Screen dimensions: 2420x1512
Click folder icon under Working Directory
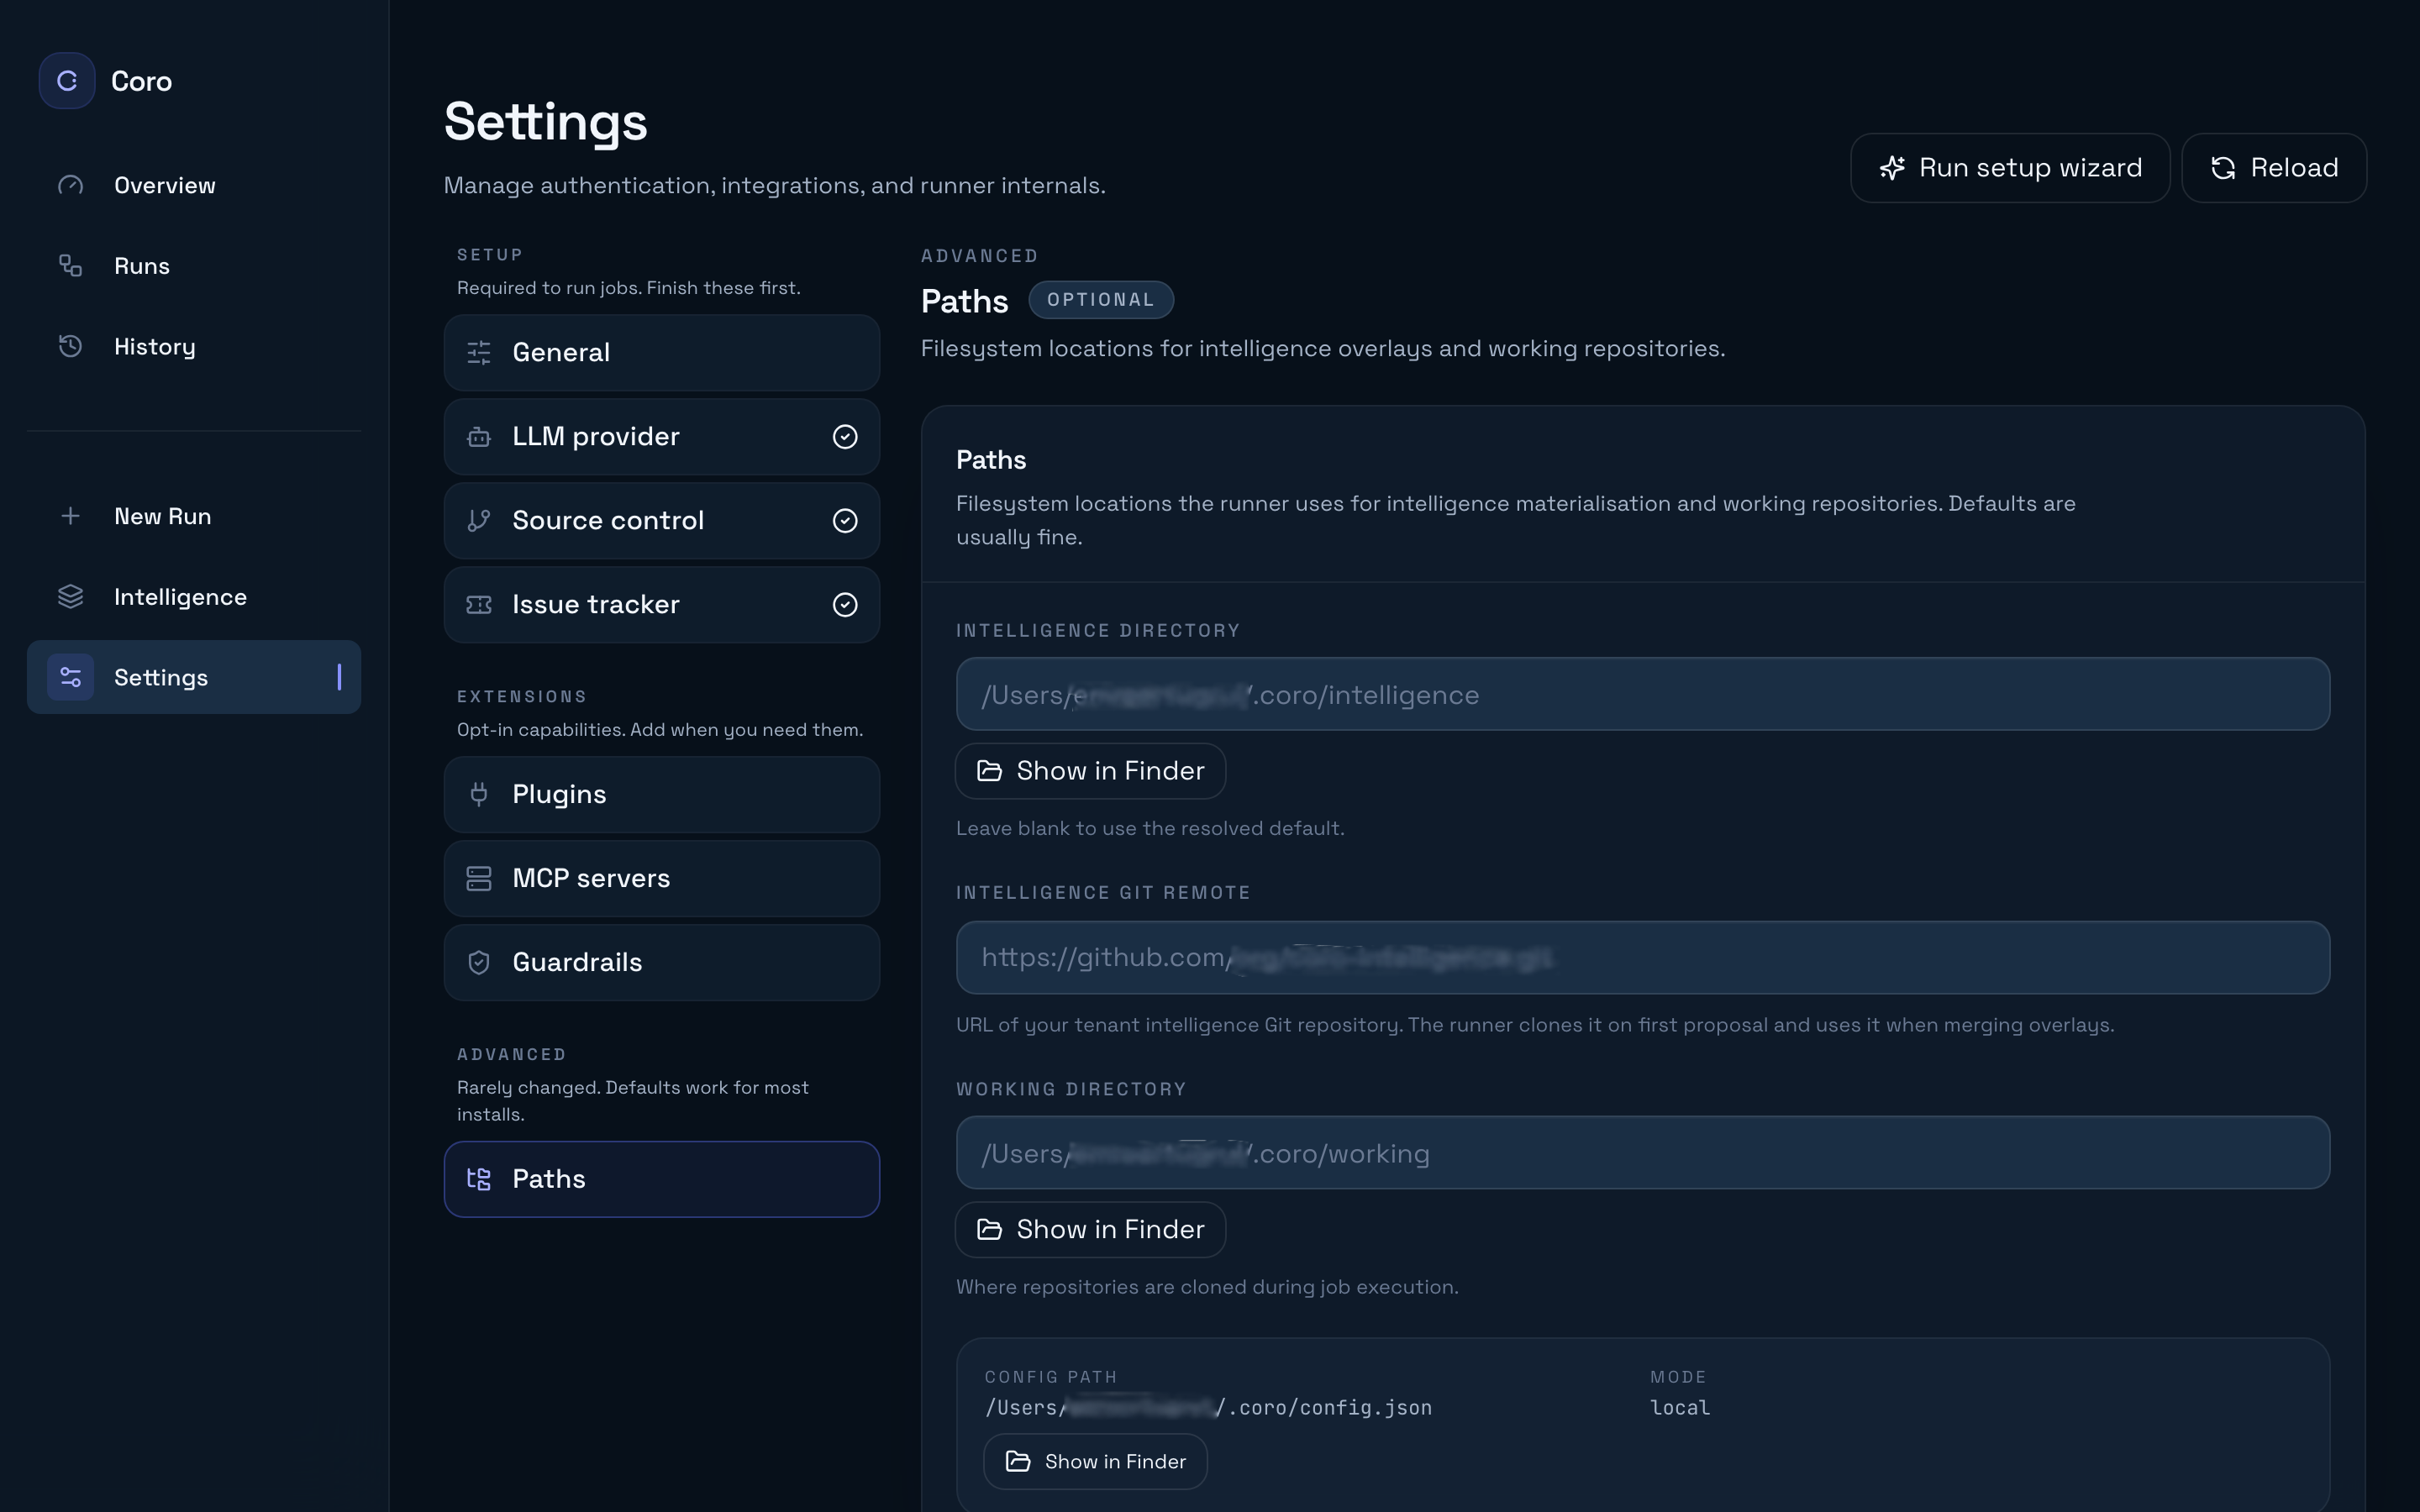click(x=989, y=1229)
